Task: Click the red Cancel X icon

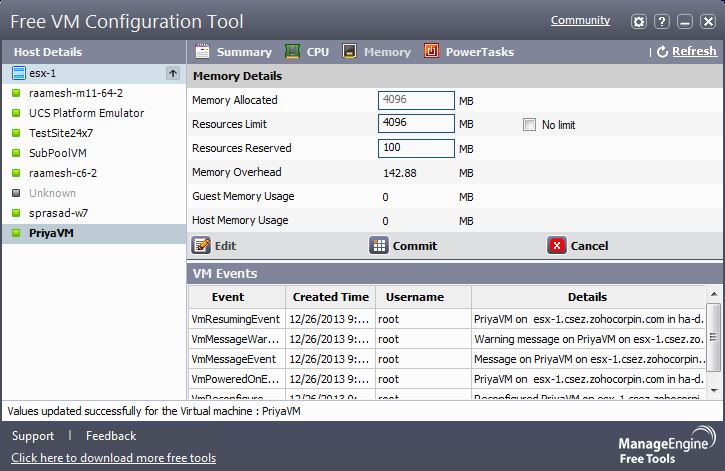Action: tap(557, 245)
